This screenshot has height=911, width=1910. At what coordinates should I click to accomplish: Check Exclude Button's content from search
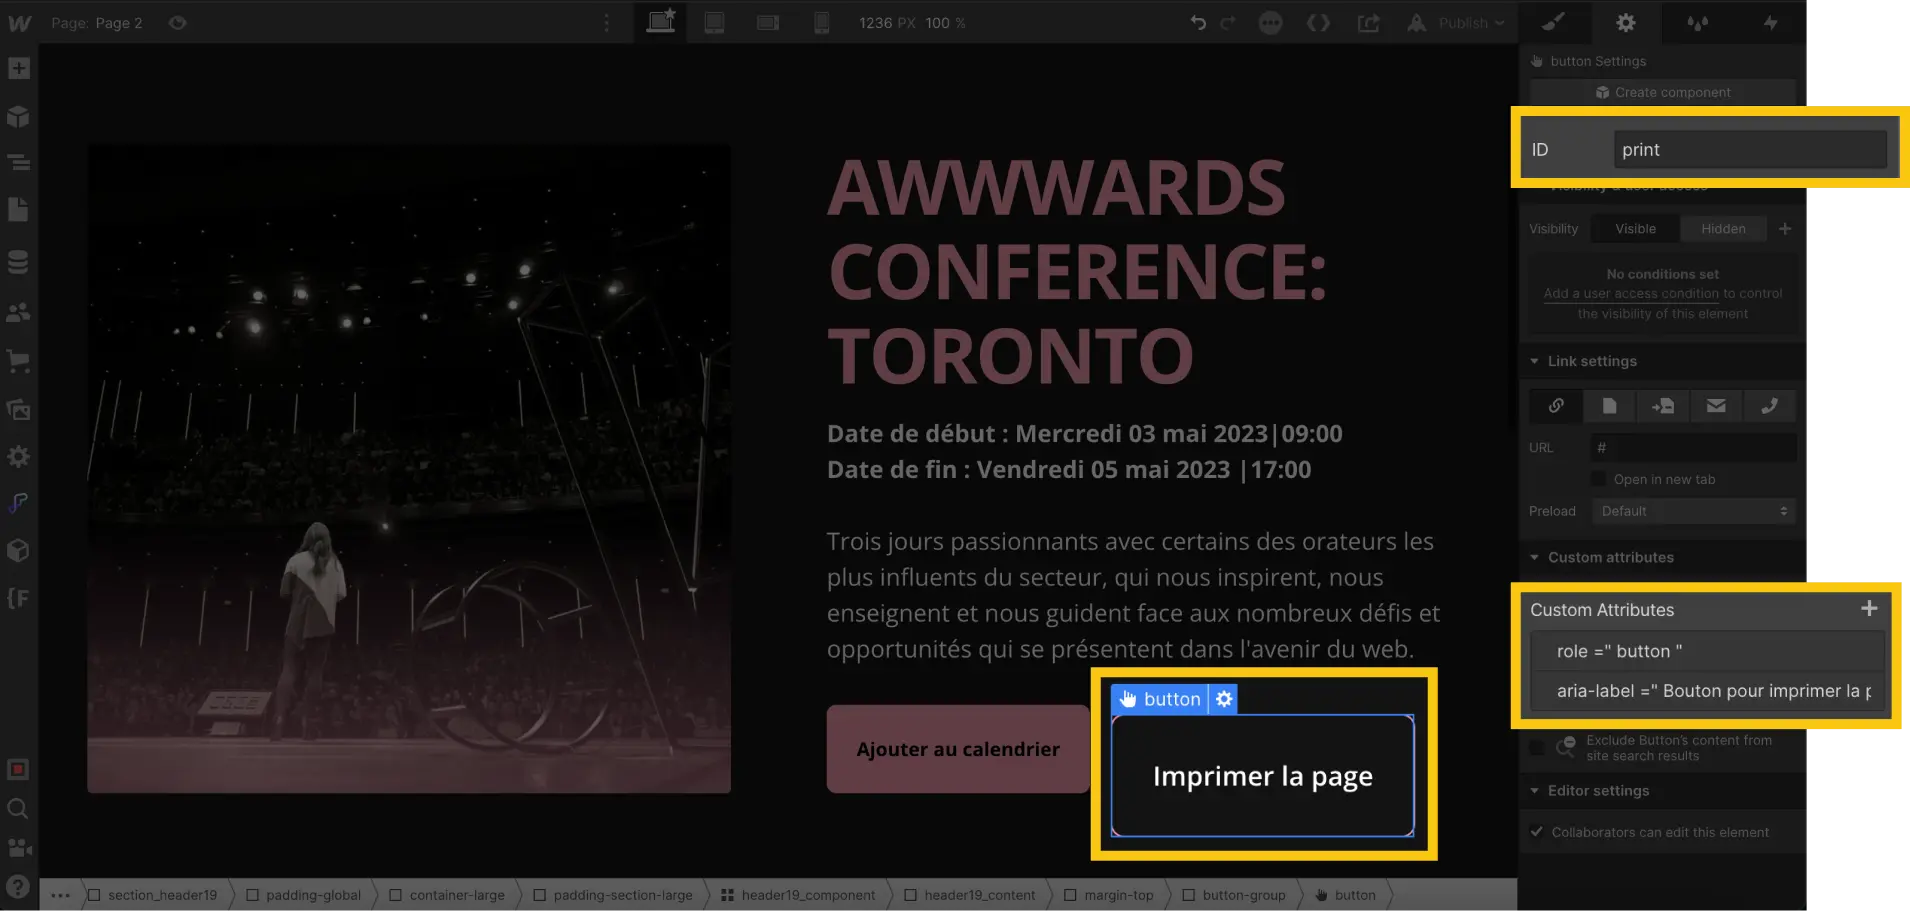point(1537,747)
